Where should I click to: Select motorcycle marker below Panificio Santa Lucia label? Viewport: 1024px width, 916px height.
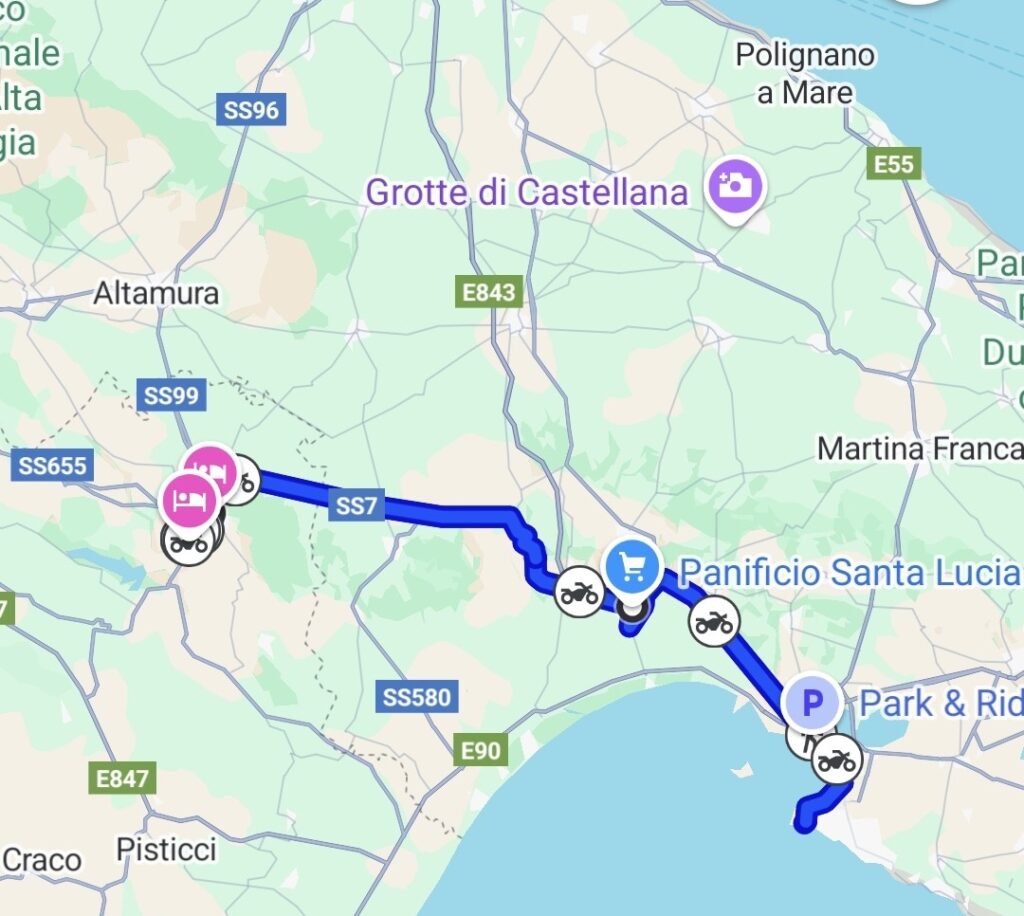(x=714, y=623)
